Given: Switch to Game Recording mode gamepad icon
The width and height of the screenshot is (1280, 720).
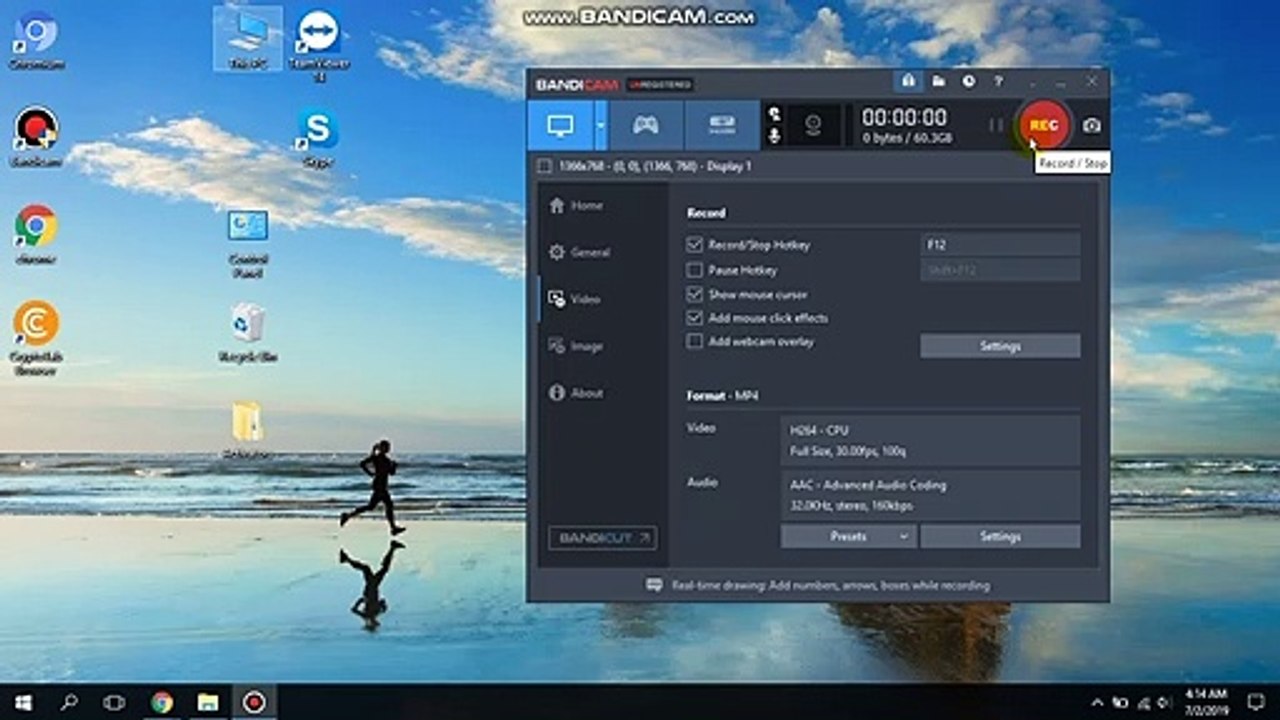Looking at the screenshot, I should coord(646,126).
